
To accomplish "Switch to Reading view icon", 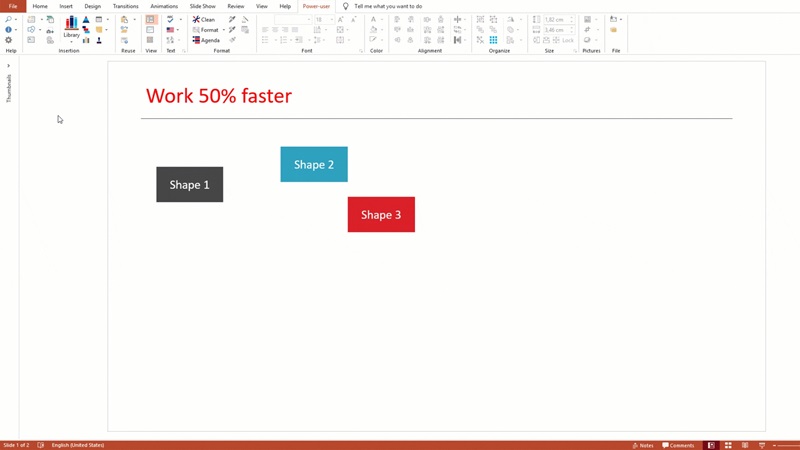I will click(745, 445).
